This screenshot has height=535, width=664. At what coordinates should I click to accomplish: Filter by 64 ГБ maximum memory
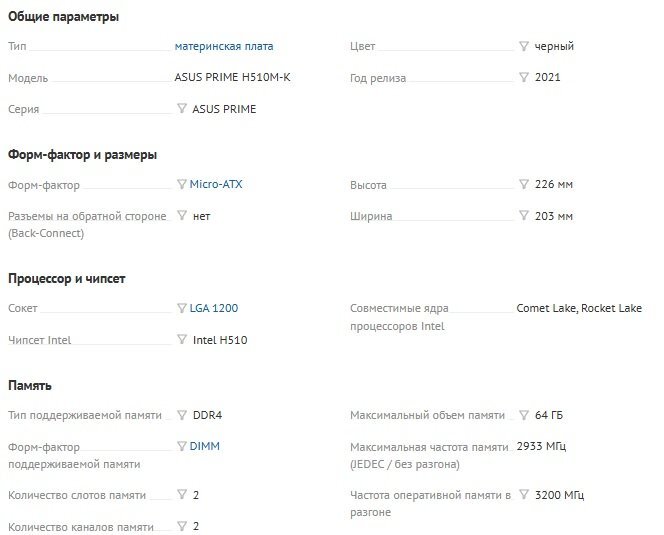(x=524, y=414)
